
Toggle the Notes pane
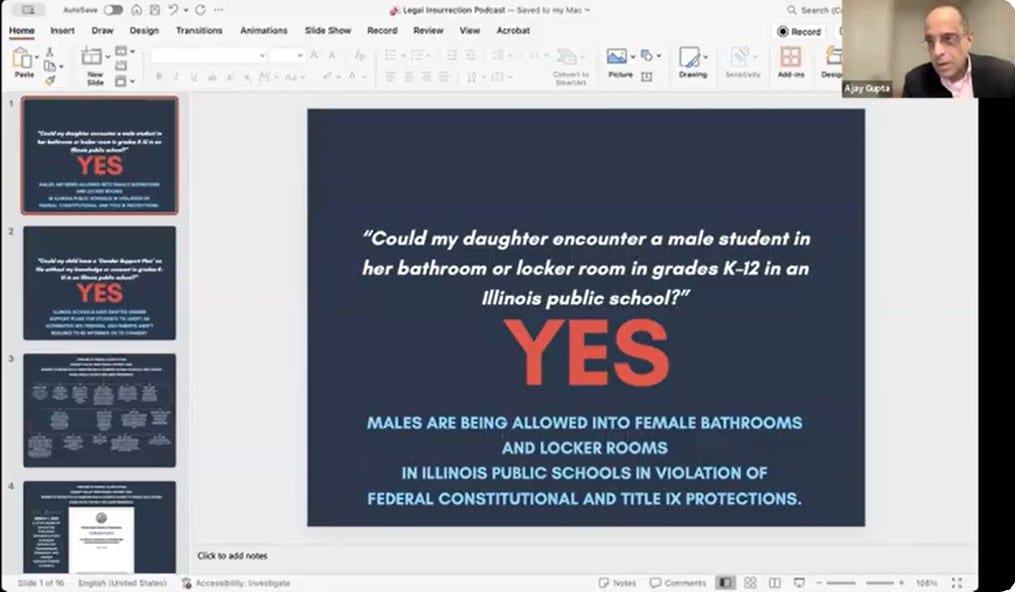point(617,583)
